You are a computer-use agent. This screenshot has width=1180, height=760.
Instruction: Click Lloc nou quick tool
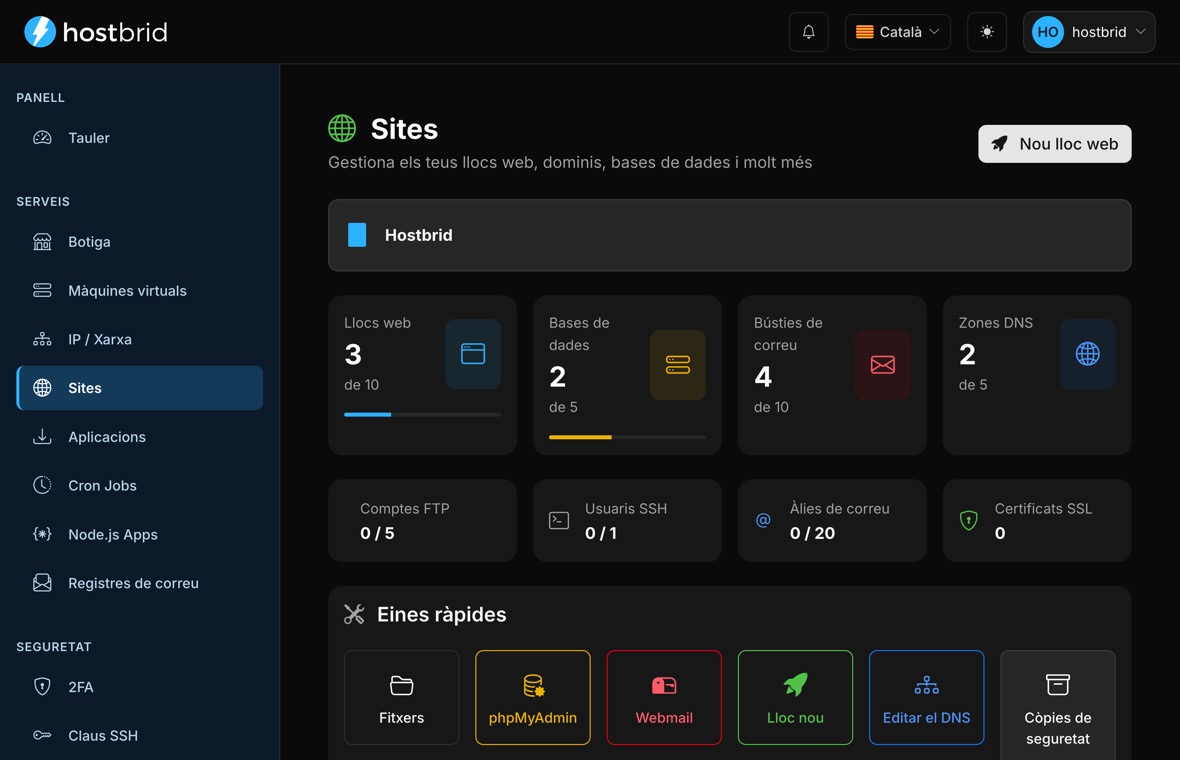click(x=795, y=698)
